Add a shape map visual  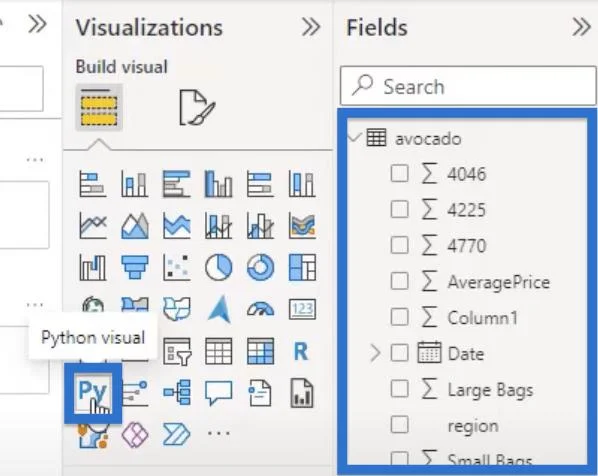coord(176,309)
